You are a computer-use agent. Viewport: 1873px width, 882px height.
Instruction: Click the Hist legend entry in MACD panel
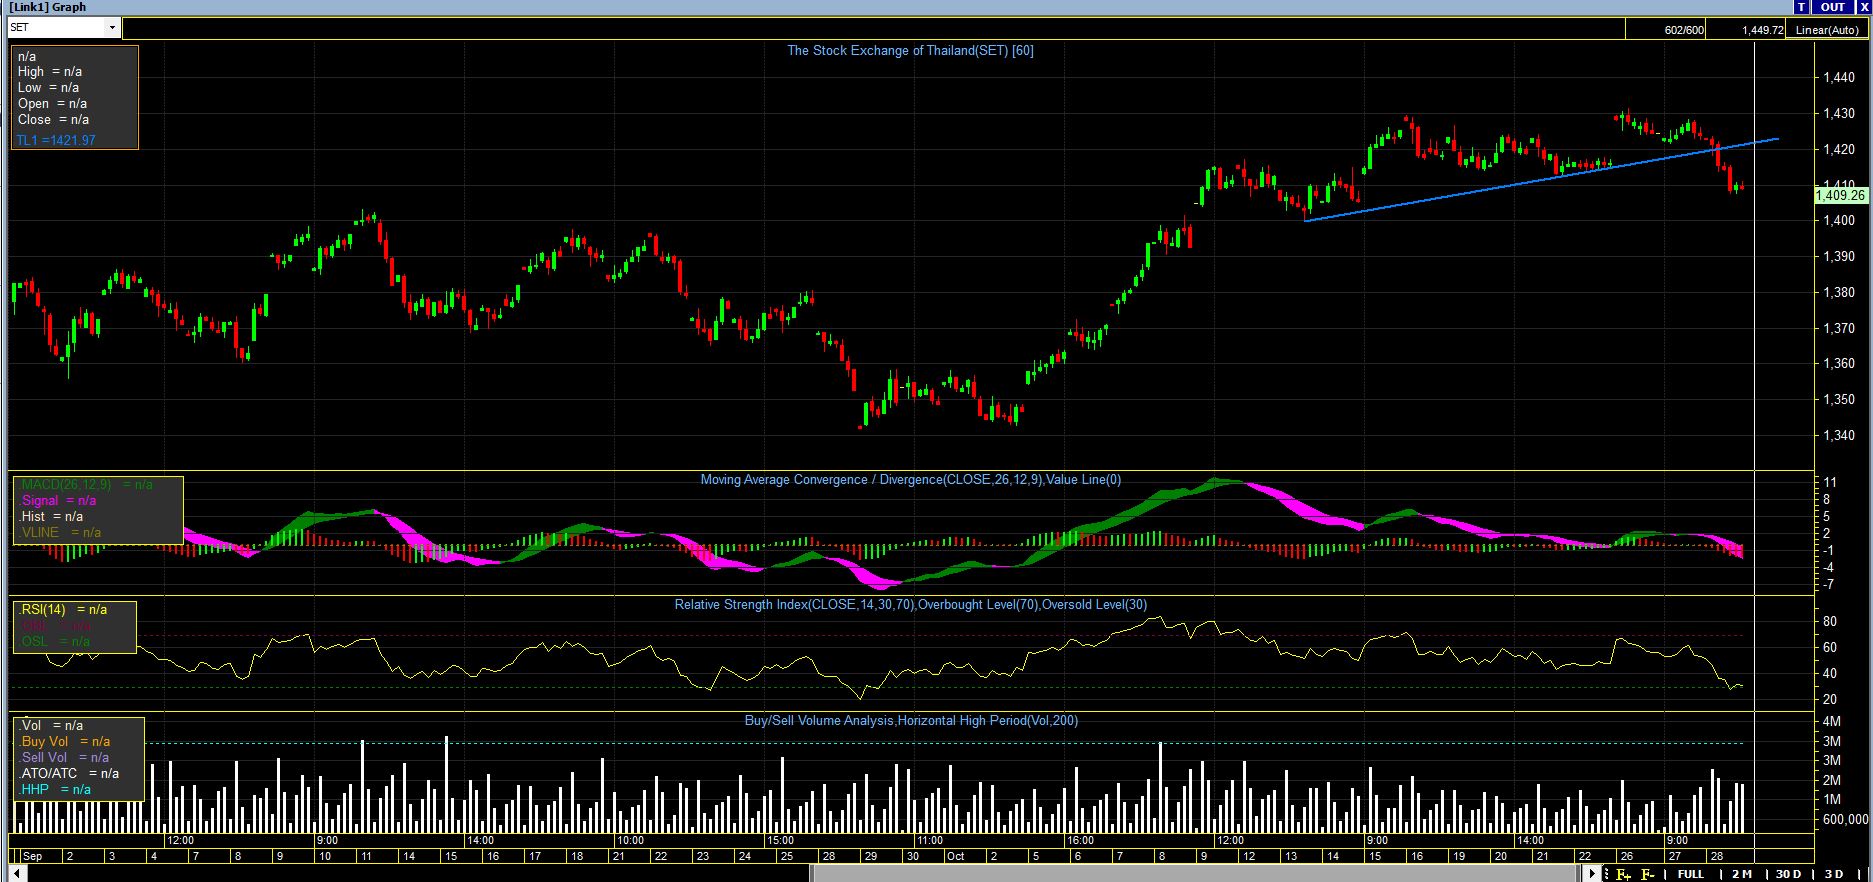(52, 516)
